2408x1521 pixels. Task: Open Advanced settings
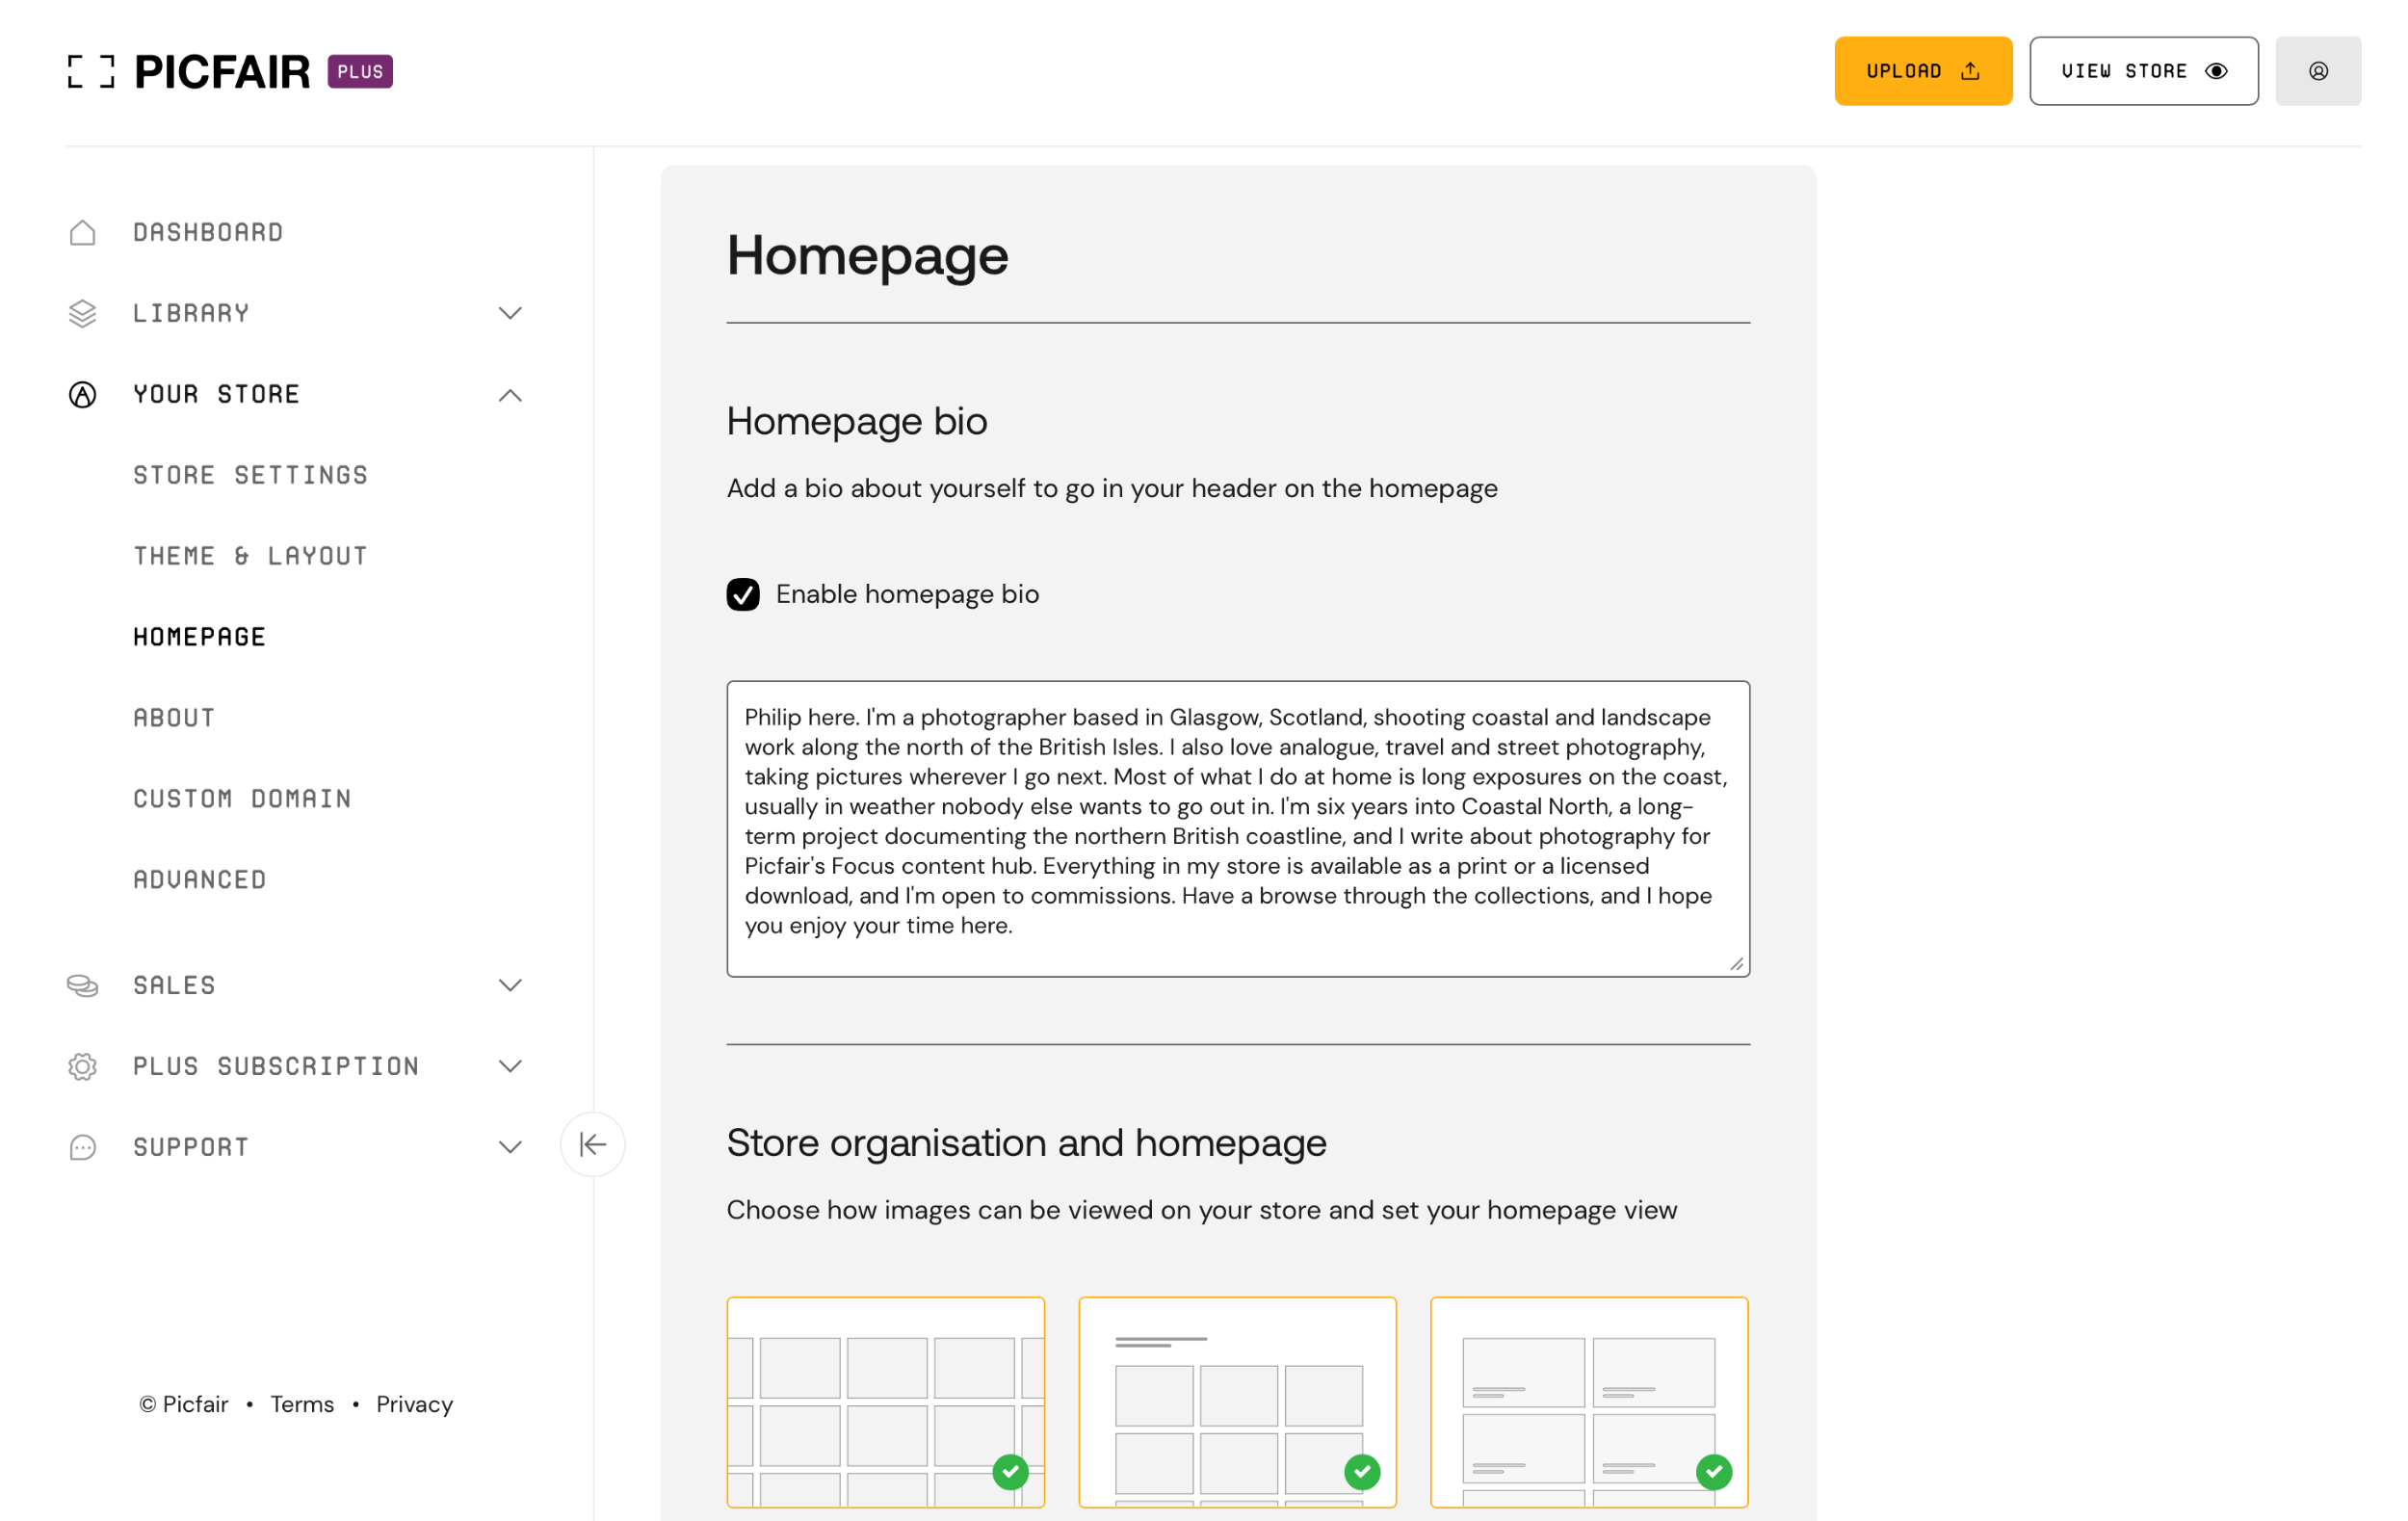(200, 880)
